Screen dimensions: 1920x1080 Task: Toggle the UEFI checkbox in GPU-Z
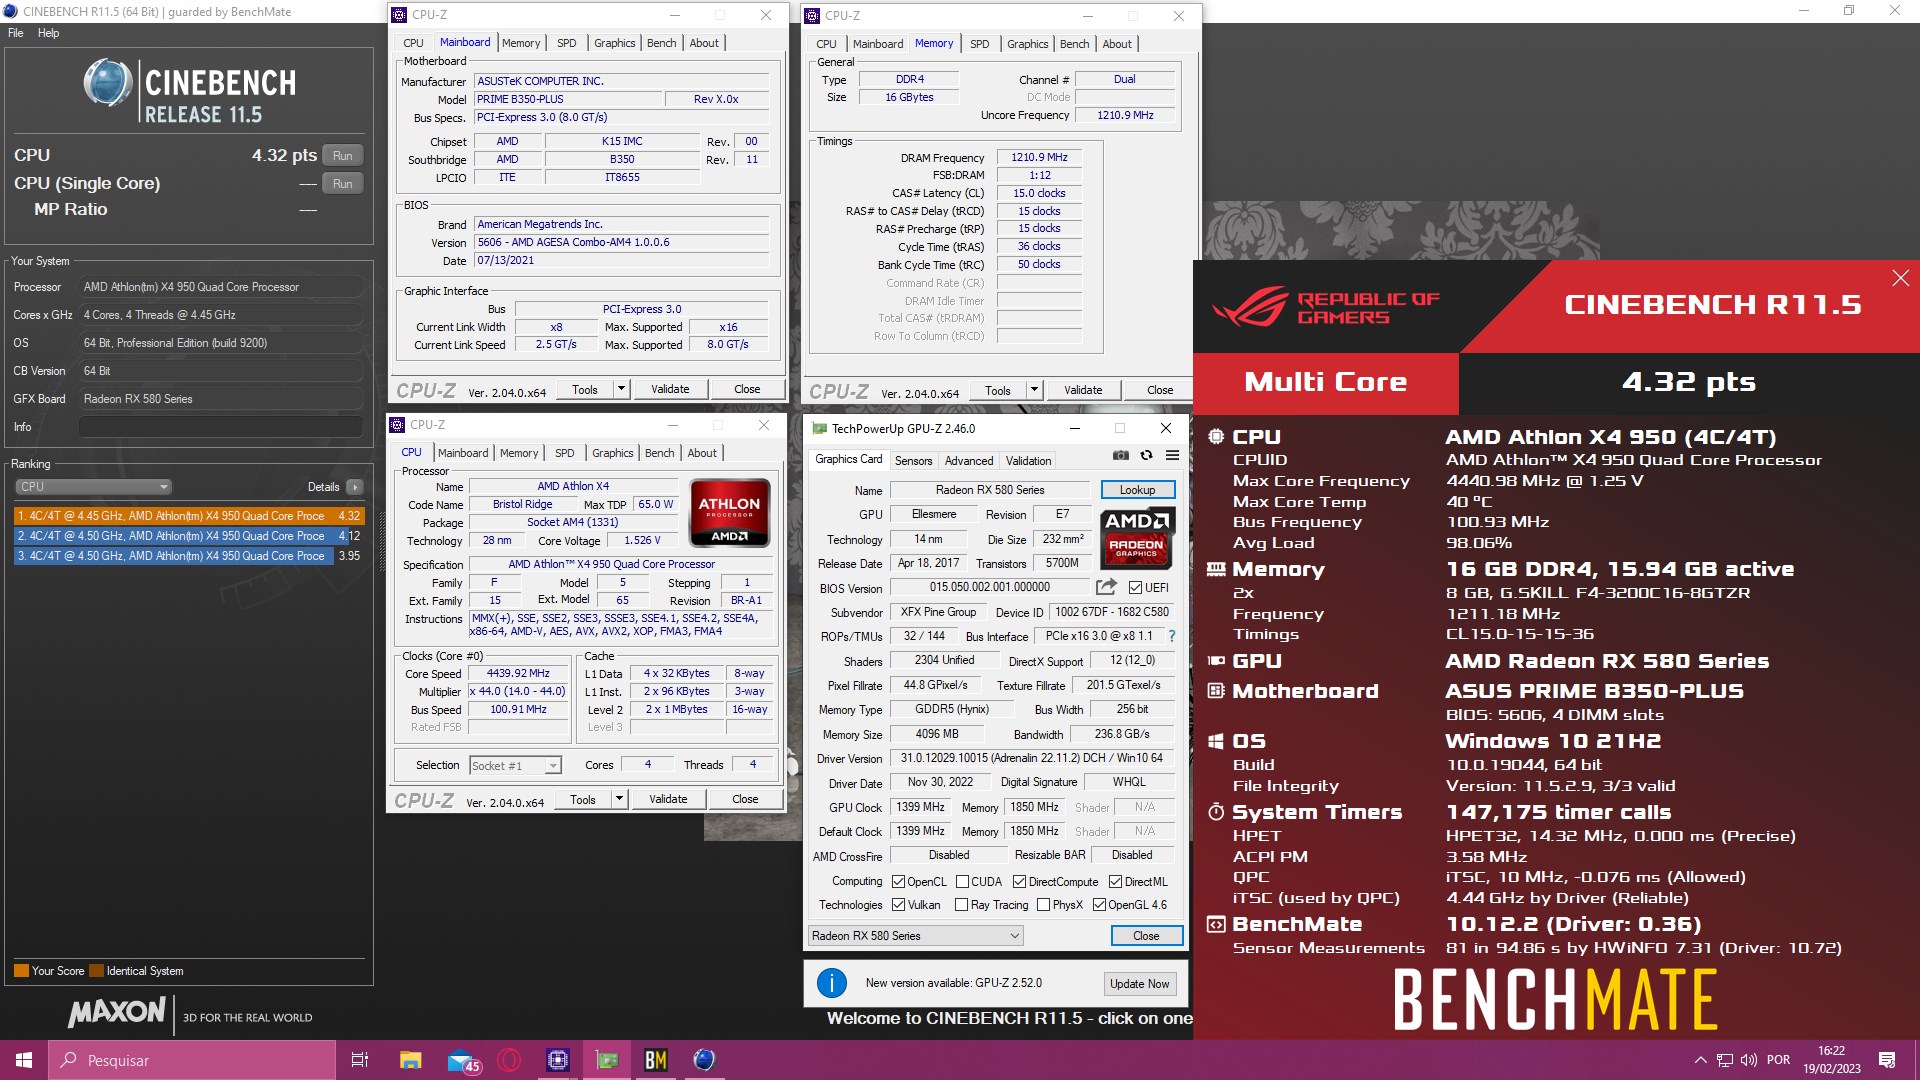[x=1135, y=588]
